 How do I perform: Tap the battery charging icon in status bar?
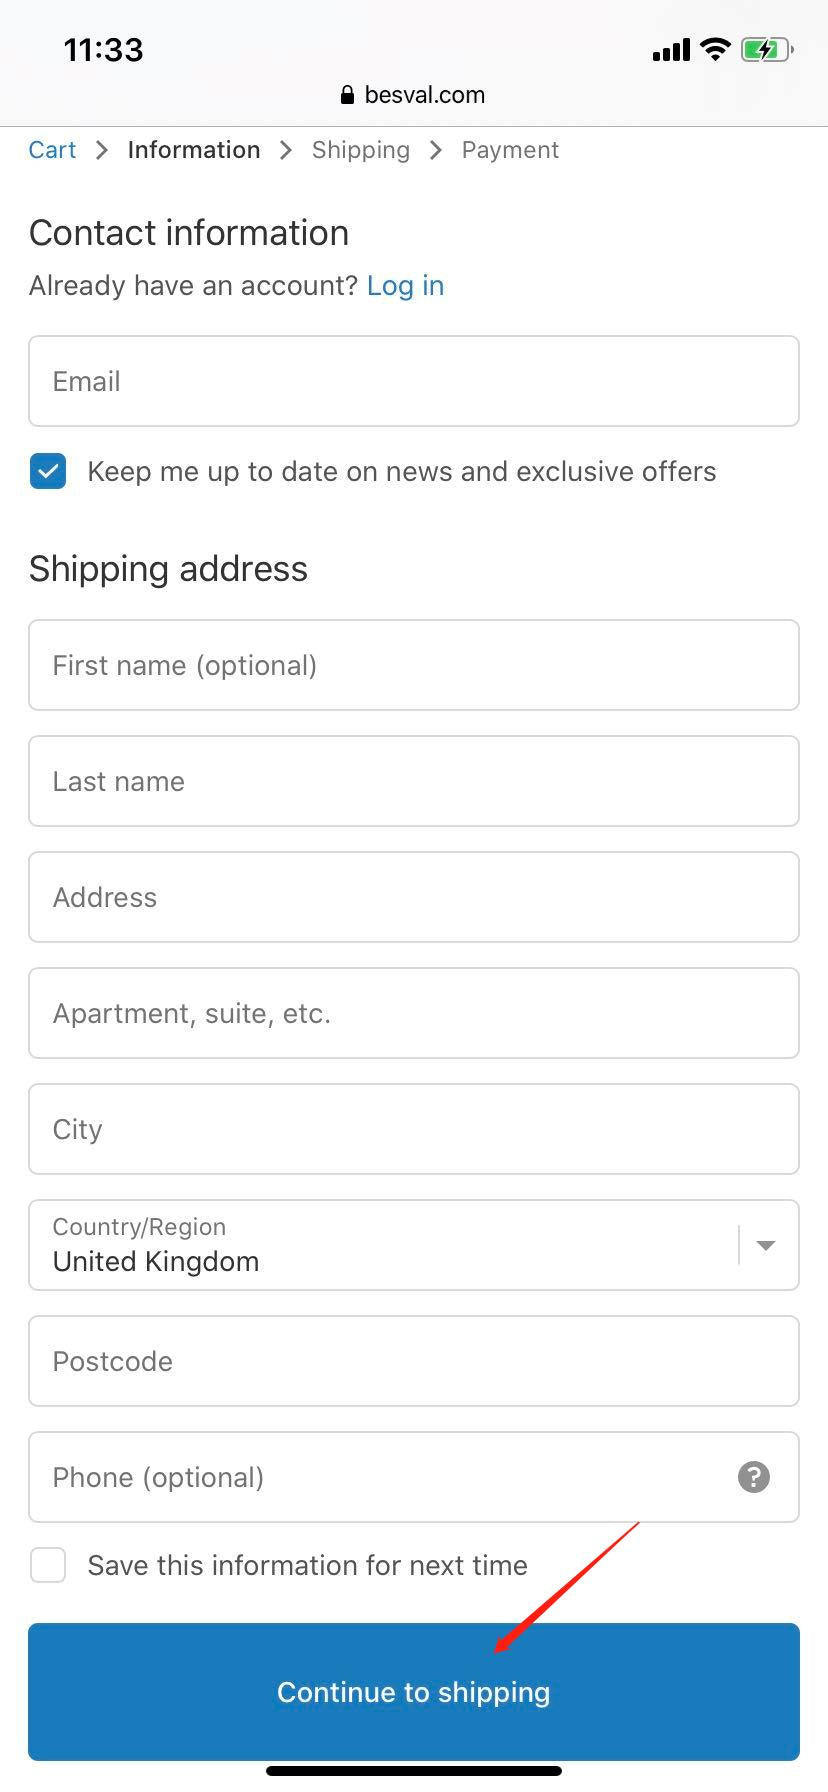pyautogui.click(x=766, y=49)
